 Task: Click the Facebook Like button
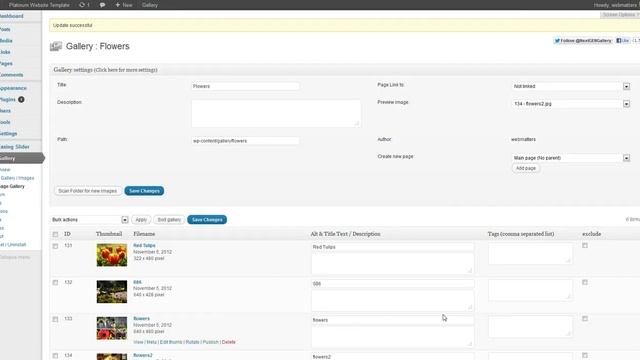tap(622, 41)
